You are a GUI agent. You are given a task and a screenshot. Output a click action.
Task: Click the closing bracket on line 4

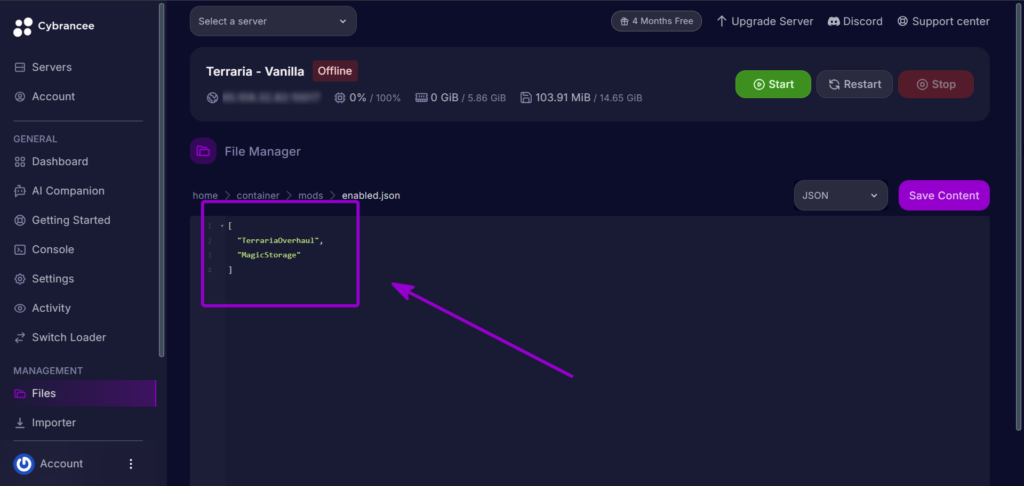pyautogui.click(x=231, y=270)
